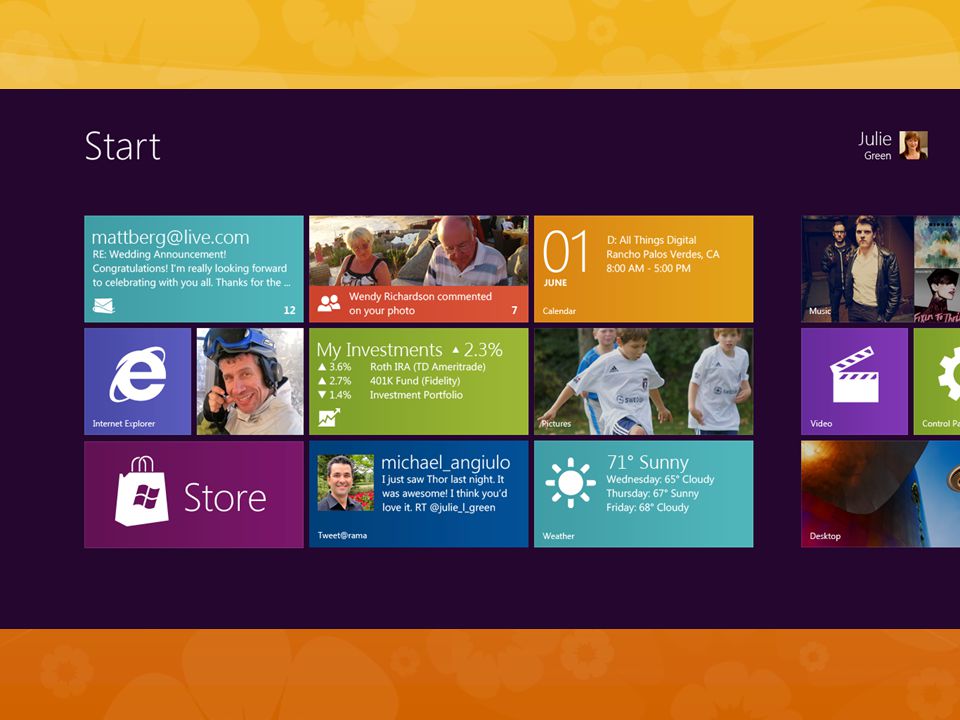Viewport: 960px width, 720px height.
Task: Open the couple photo in social tile
Action: point(419,250)
